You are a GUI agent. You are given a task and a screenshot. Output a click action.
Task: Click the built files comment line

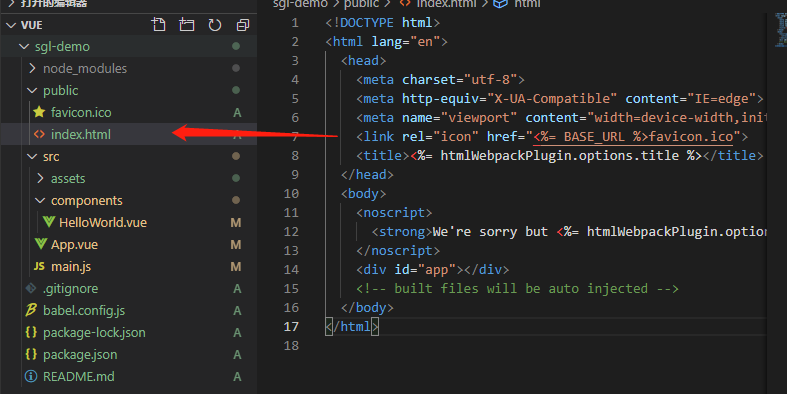coord(517,289)
